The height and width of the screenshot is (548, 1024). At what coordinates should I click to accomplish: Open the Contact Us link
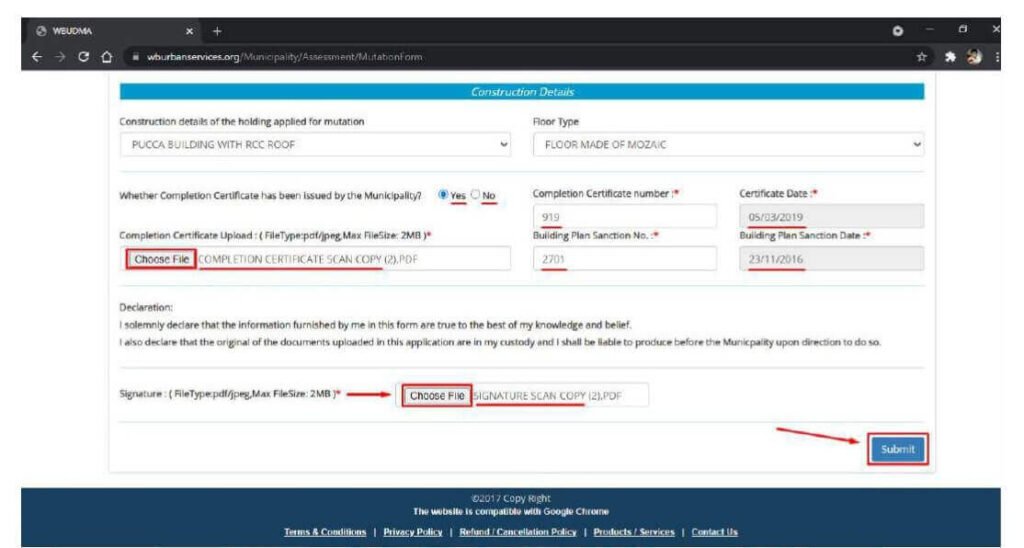(x=714, y=532)
